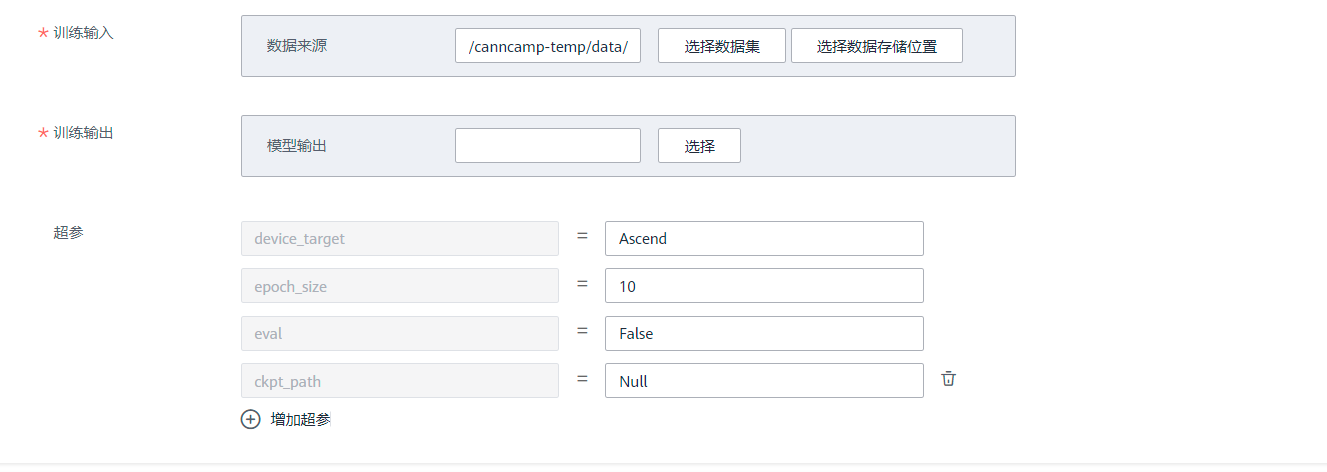Click the ckpt_path name field
The height and width of the screenshot is (472, 1327).
tap(399, 381)
